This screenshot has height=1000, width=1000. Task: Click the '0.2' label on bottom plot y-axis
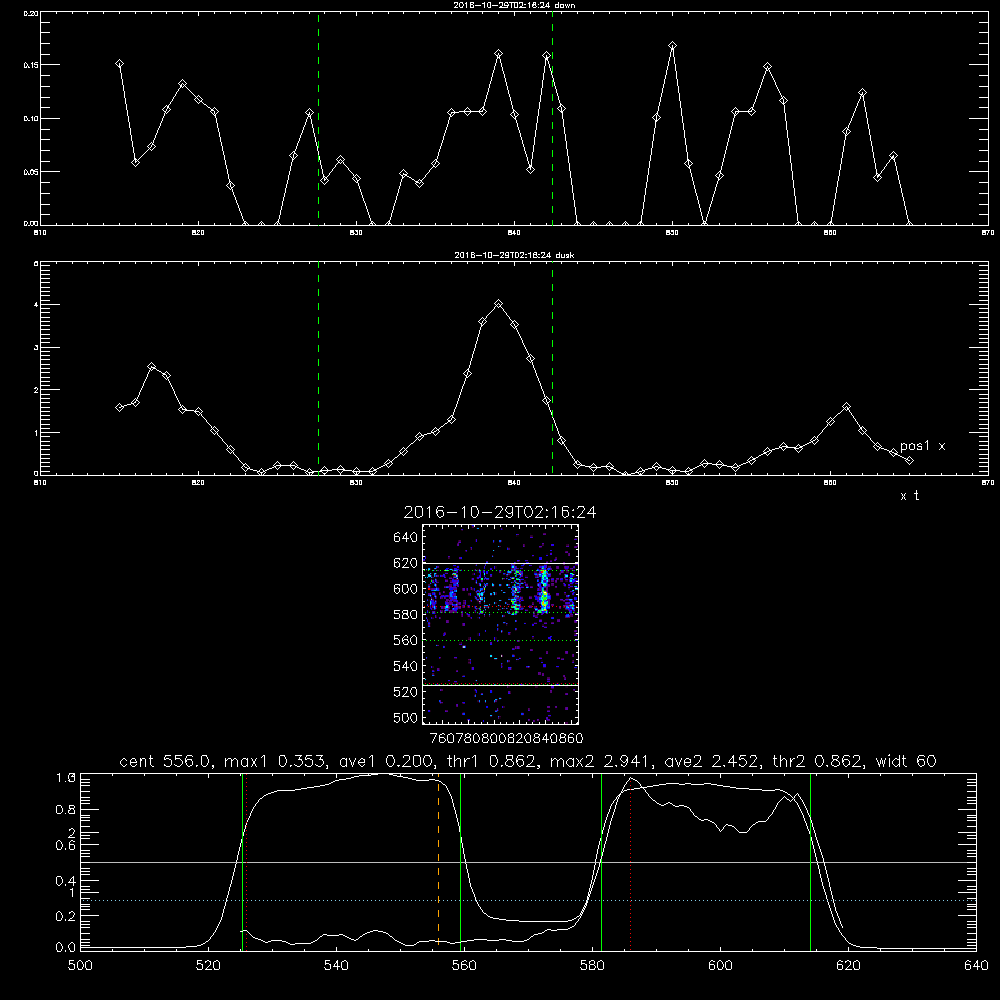[66, 916]
